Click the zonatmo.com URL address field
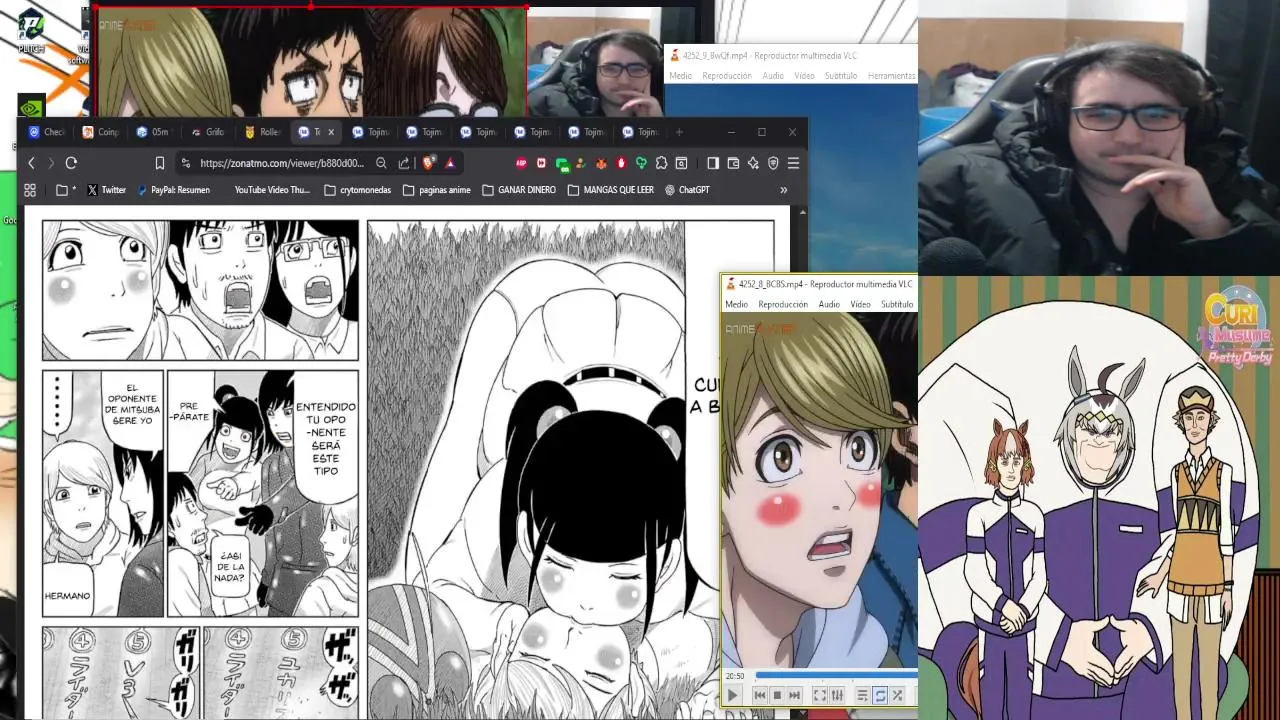This screenshot has width=1280, height=720. pyautogui.click(x=282, y=163)
